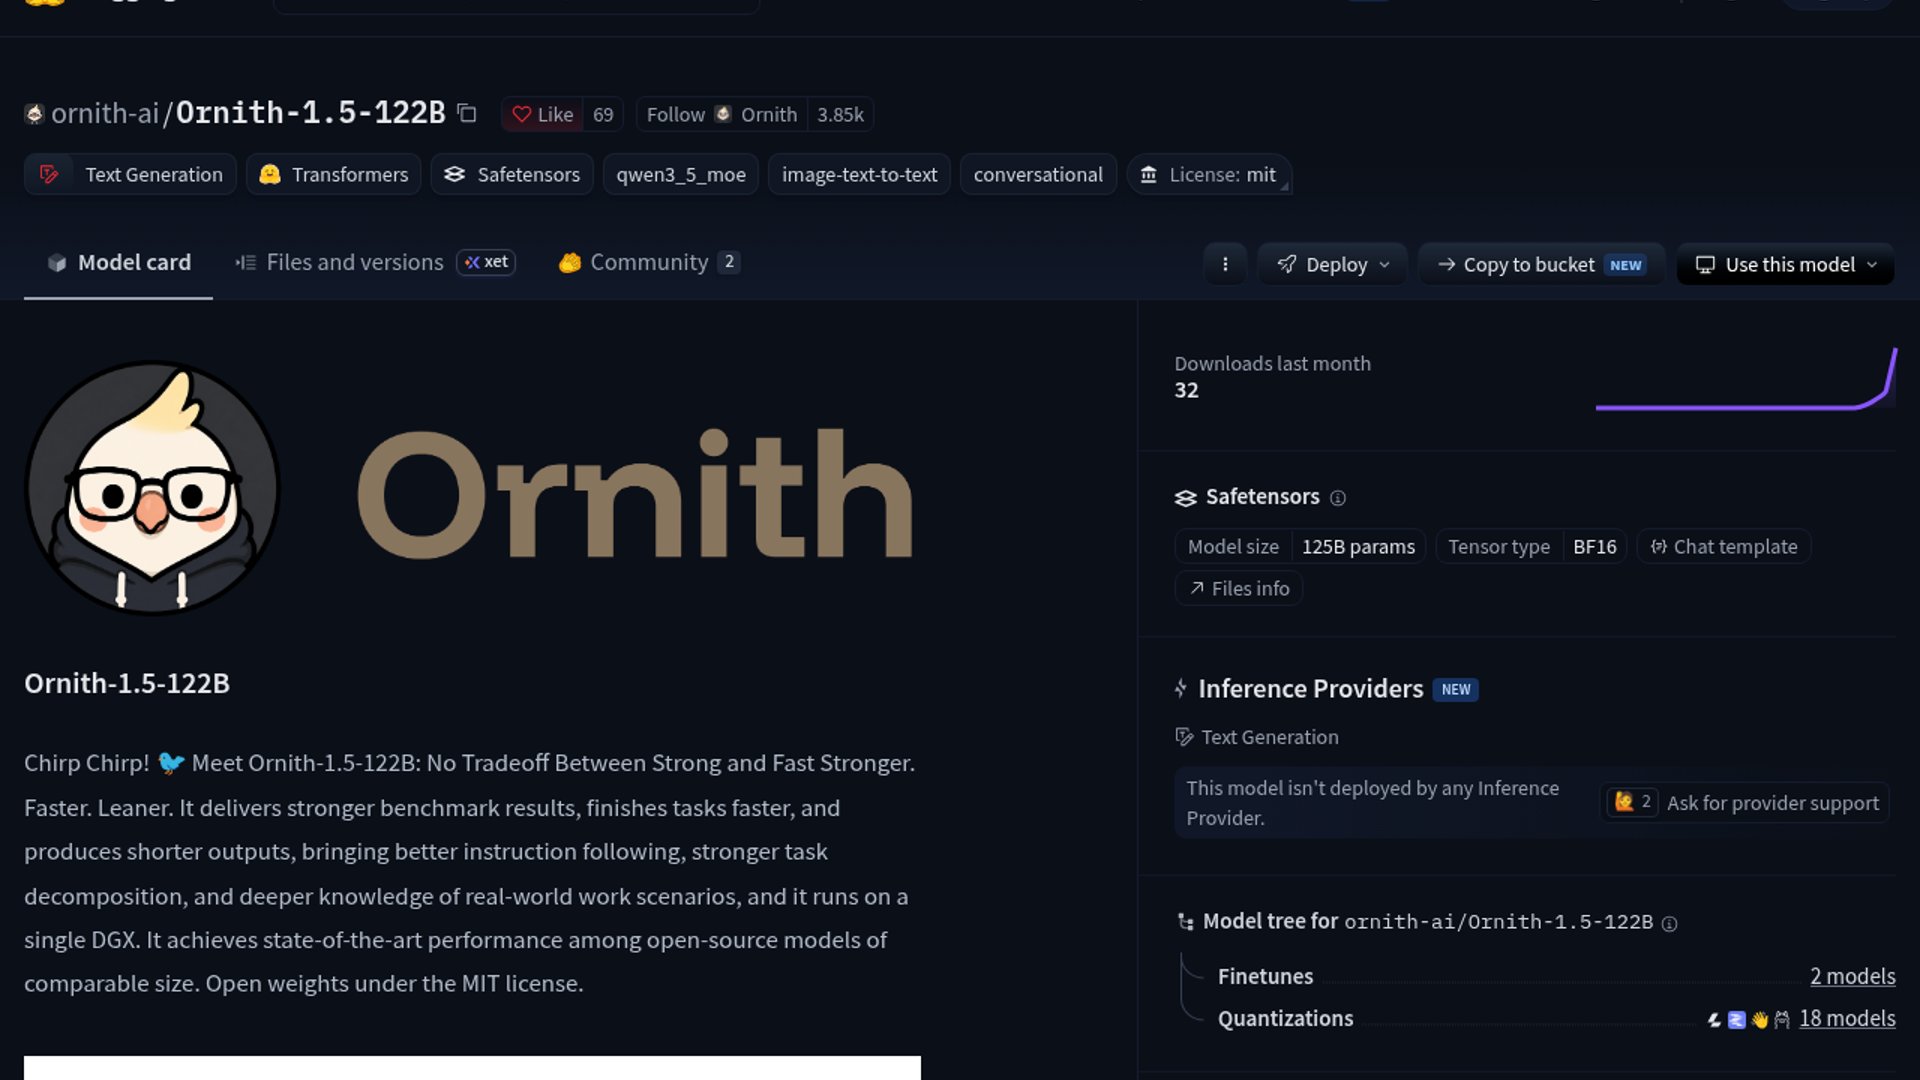The height and width of the screenshot is (1080, 1920).
Task: Open the 2 models finetunes link
Action: coord(1852,976)
